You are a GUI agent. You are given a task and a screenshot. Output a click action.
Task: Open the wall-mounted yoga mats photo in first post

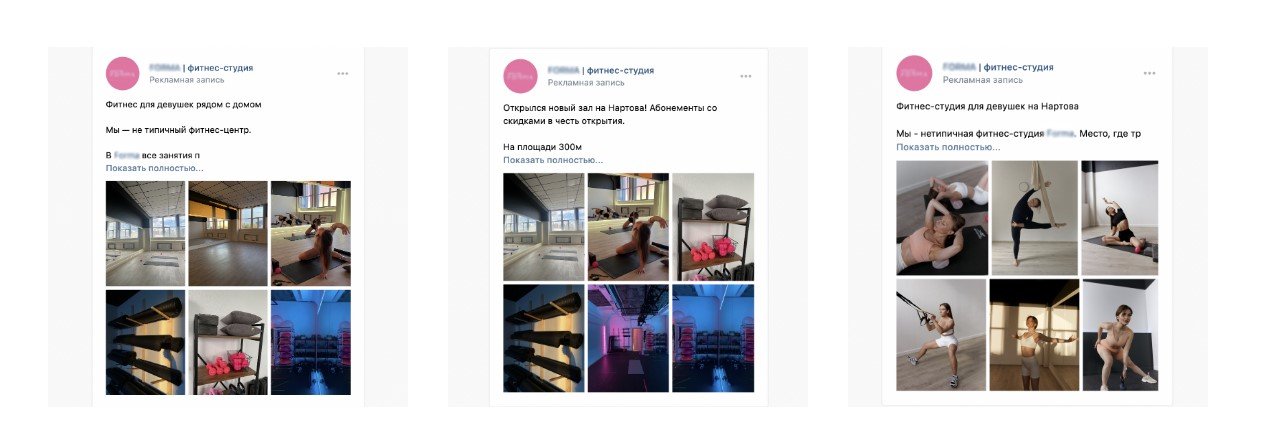145,342
